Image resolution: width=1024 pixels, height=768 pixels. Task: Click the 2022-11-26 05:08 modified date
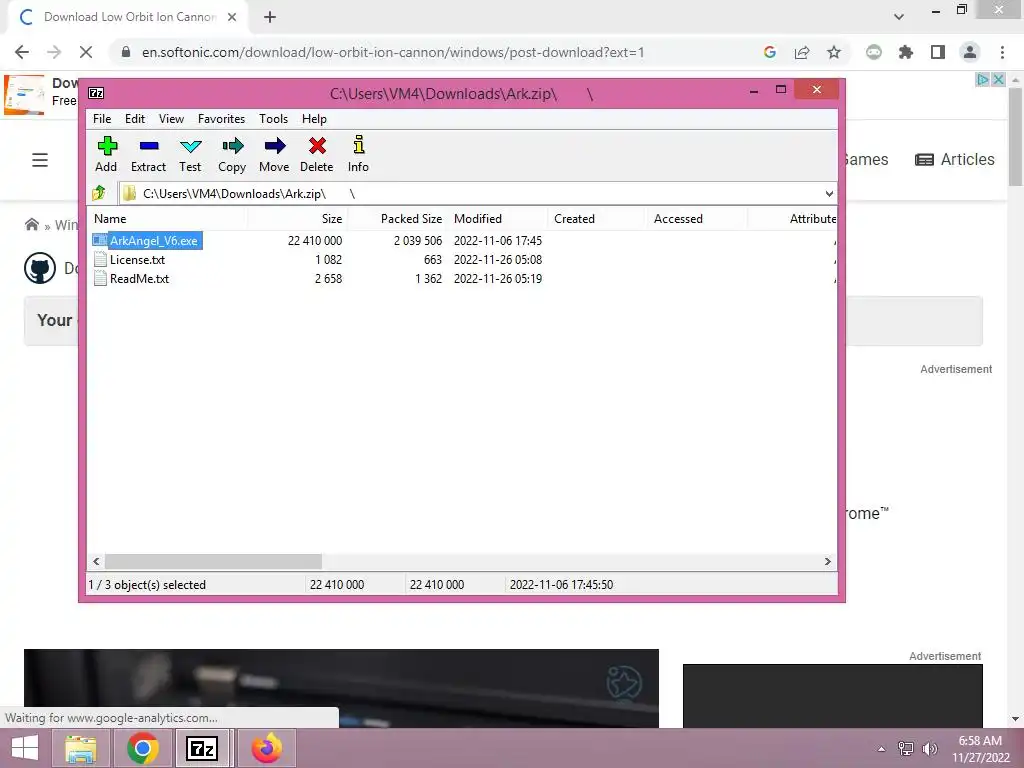(x=498, y=259)
